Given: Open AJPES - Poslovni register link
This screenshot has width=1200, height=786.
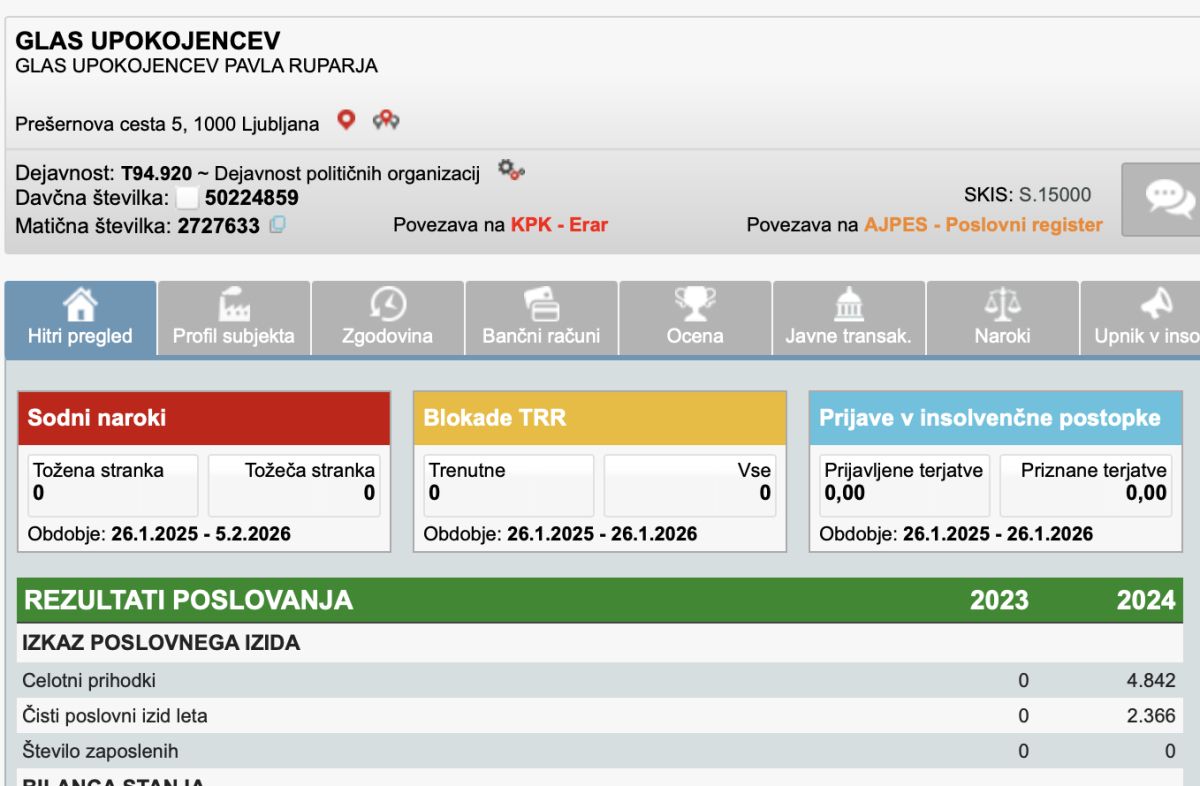Looking at the screenshot, I should [983, 225].
